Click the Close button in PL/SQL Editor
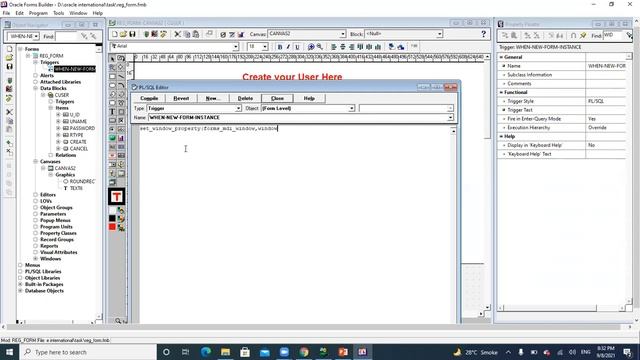The height and width of the screenshot is (360, 640). (277, 98)
